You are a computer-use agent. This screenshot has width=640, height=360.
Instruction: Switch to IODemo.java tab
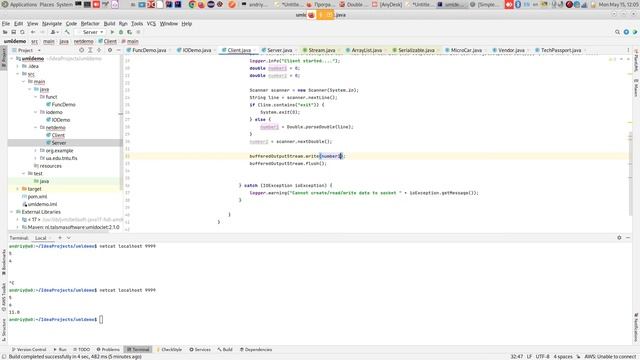[196, 50]
